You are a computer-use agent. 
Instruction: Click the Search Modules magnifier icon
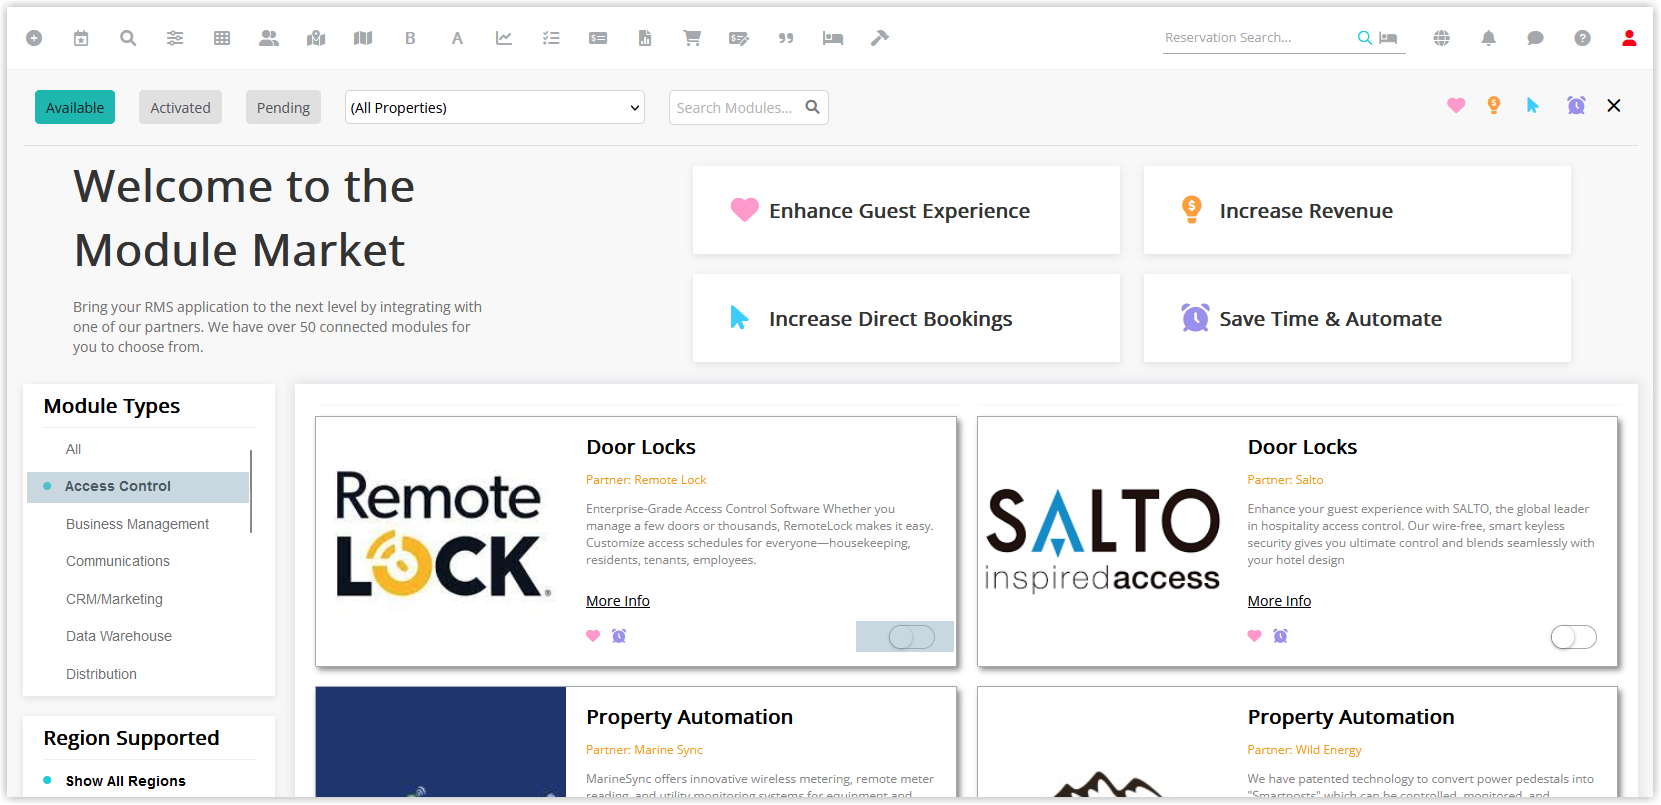(x=813, y=107)
